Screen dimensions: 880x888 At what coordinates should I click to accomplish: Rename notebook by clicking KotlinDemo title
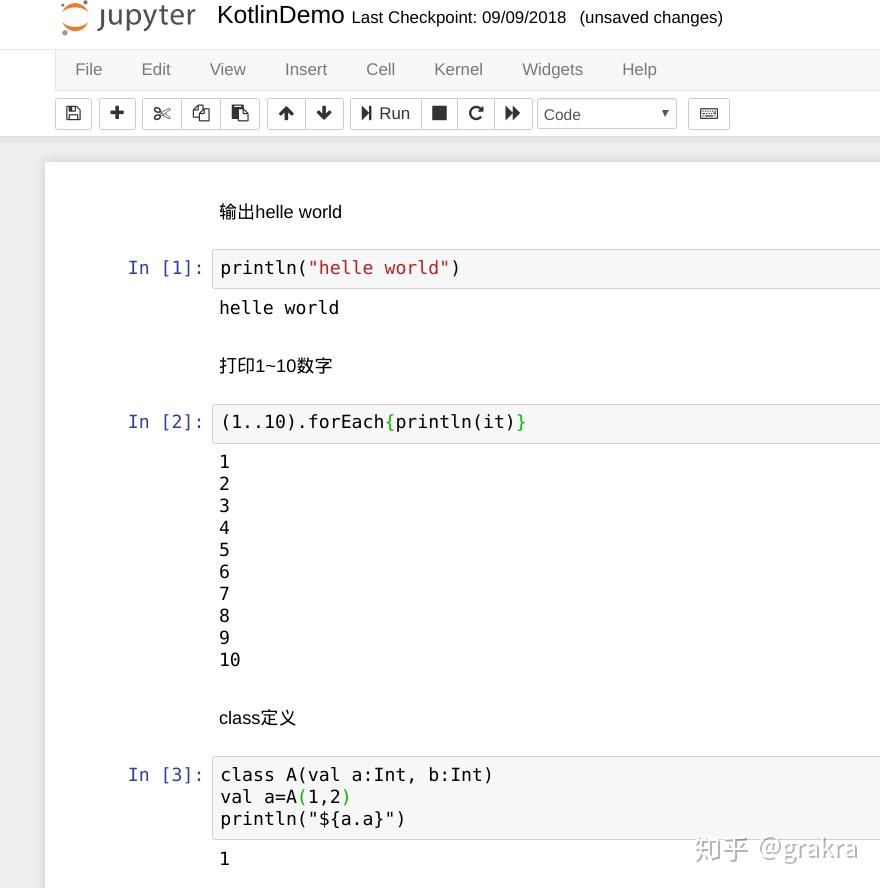(280, 16)
